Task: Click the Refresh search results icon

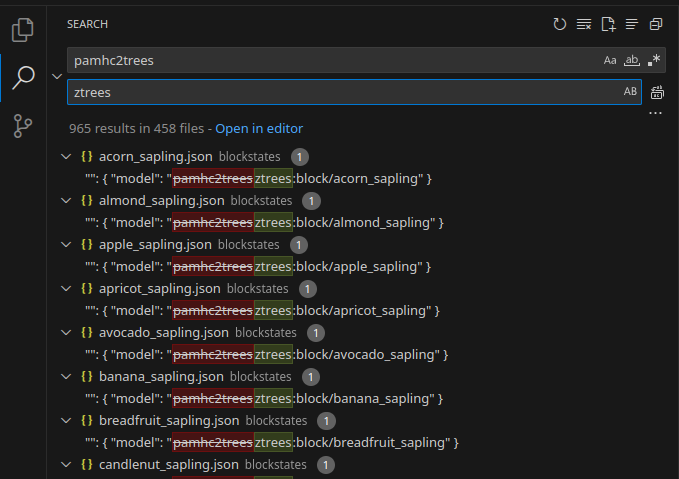Action: pyautogui.click(x=560, y=24)
